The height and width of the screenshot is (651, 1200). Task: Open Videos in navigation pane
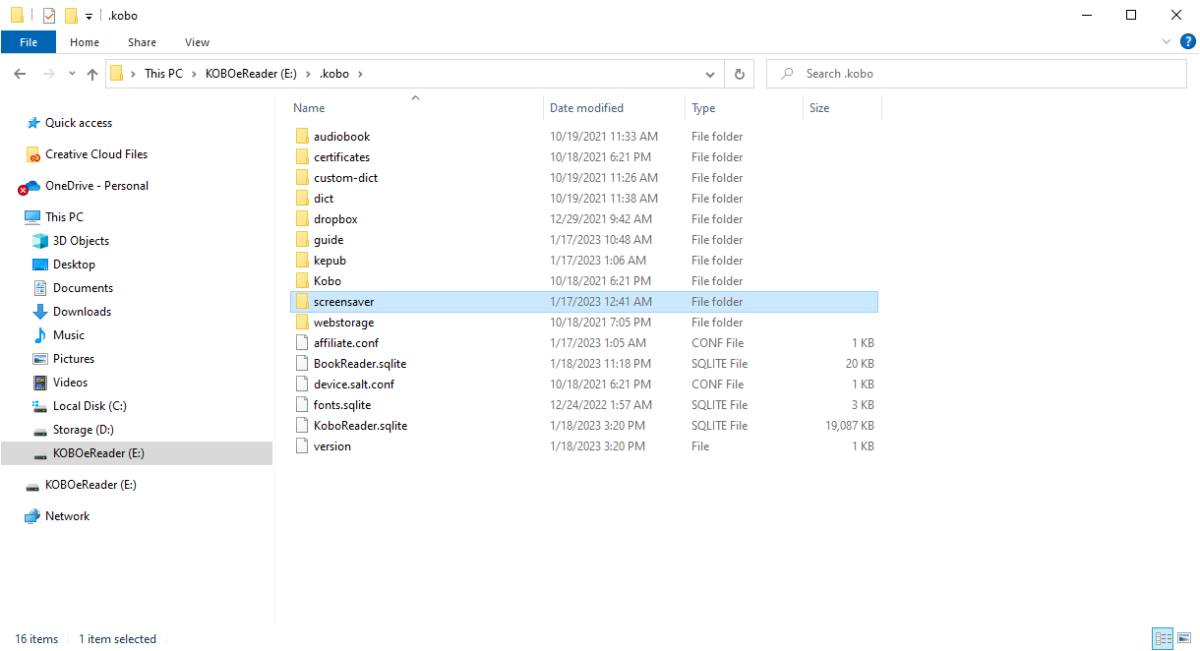(70, 383)
